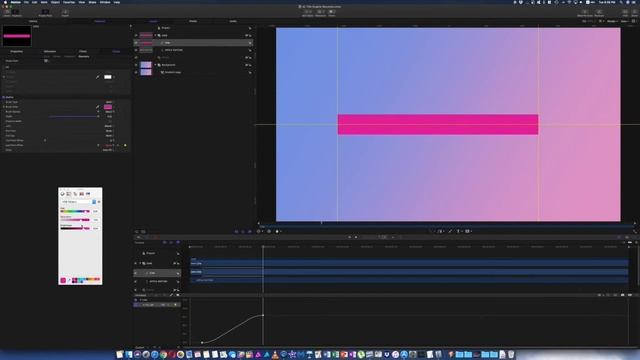Open the Behaviors toolbar popup
This screenshot has height=360, width=640.
click(x=320, y=13)
